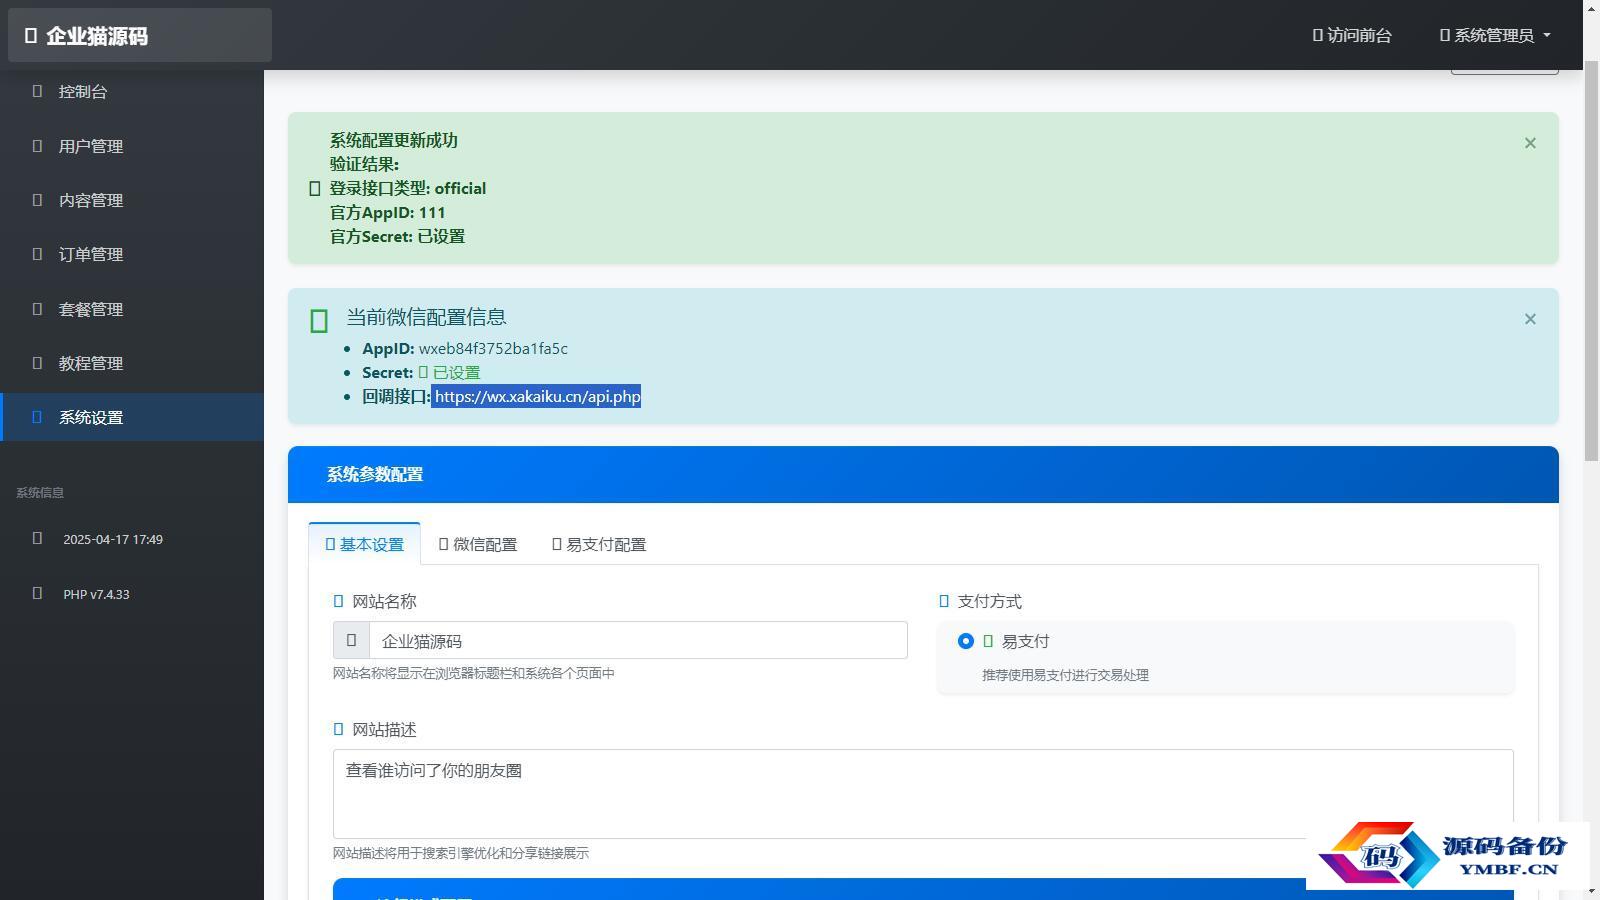This screenshot has height=900, width=1600.
Task: Click the 网站描述 textarea
Action: click(922, 794)
